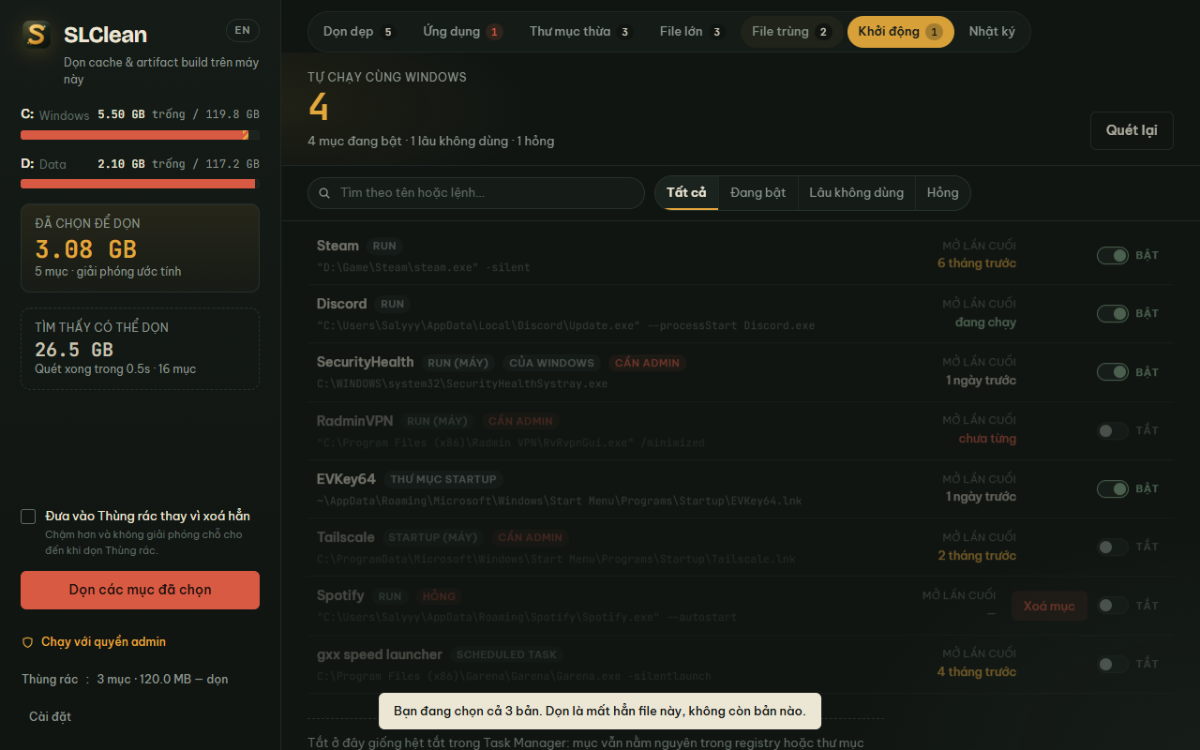This screenshot has width=1200, height=750.
Task: Click 'đang chạy' status for Discord
Action: pos(985,322)
